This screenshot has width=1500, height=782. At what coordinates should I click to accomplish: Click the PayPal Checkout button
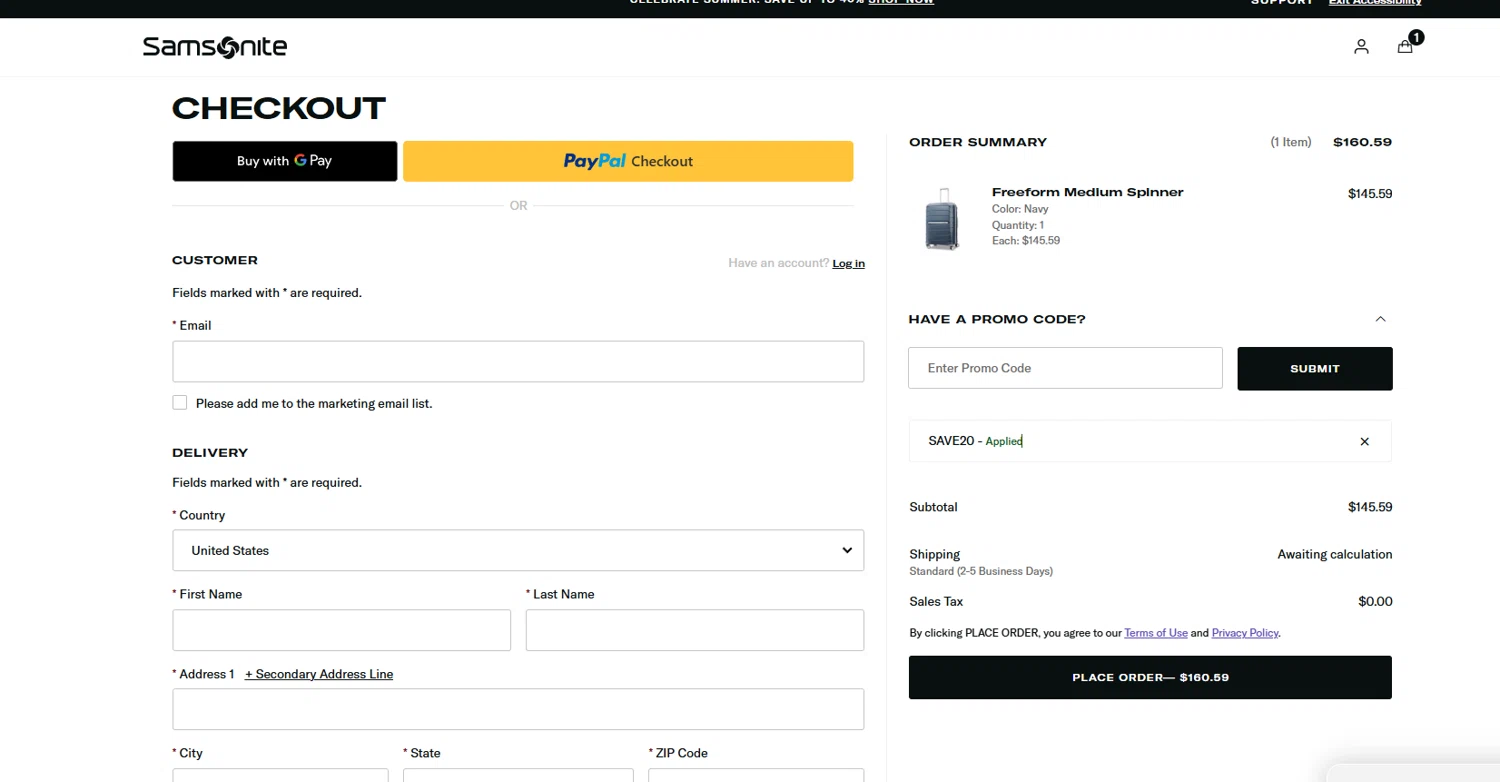pyautogui.click(x=628, y=161)
